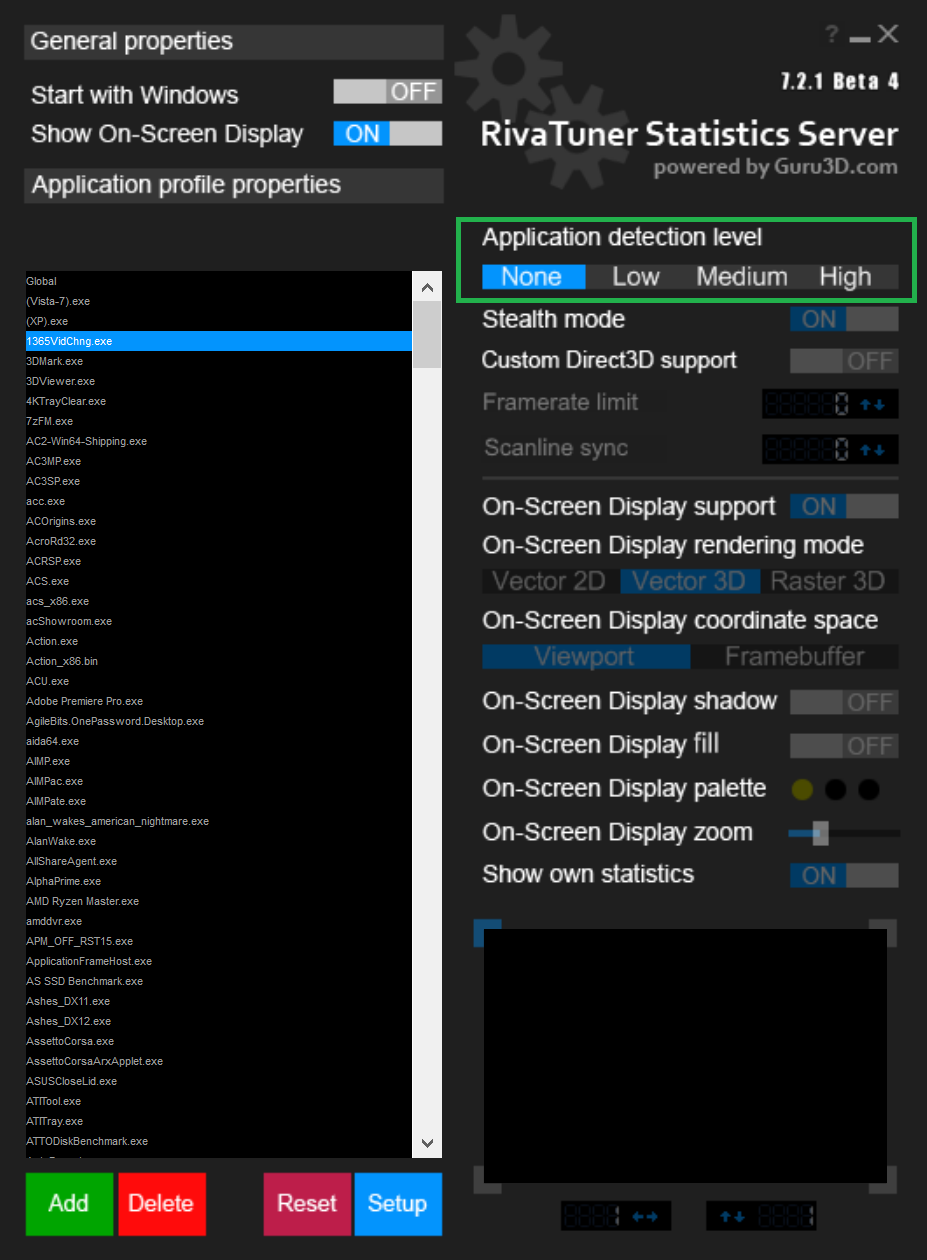The width and height of the screenshot is (927, 1260).
Task: Click horizontal OSD position arrows
Action: coord(645,1216)
